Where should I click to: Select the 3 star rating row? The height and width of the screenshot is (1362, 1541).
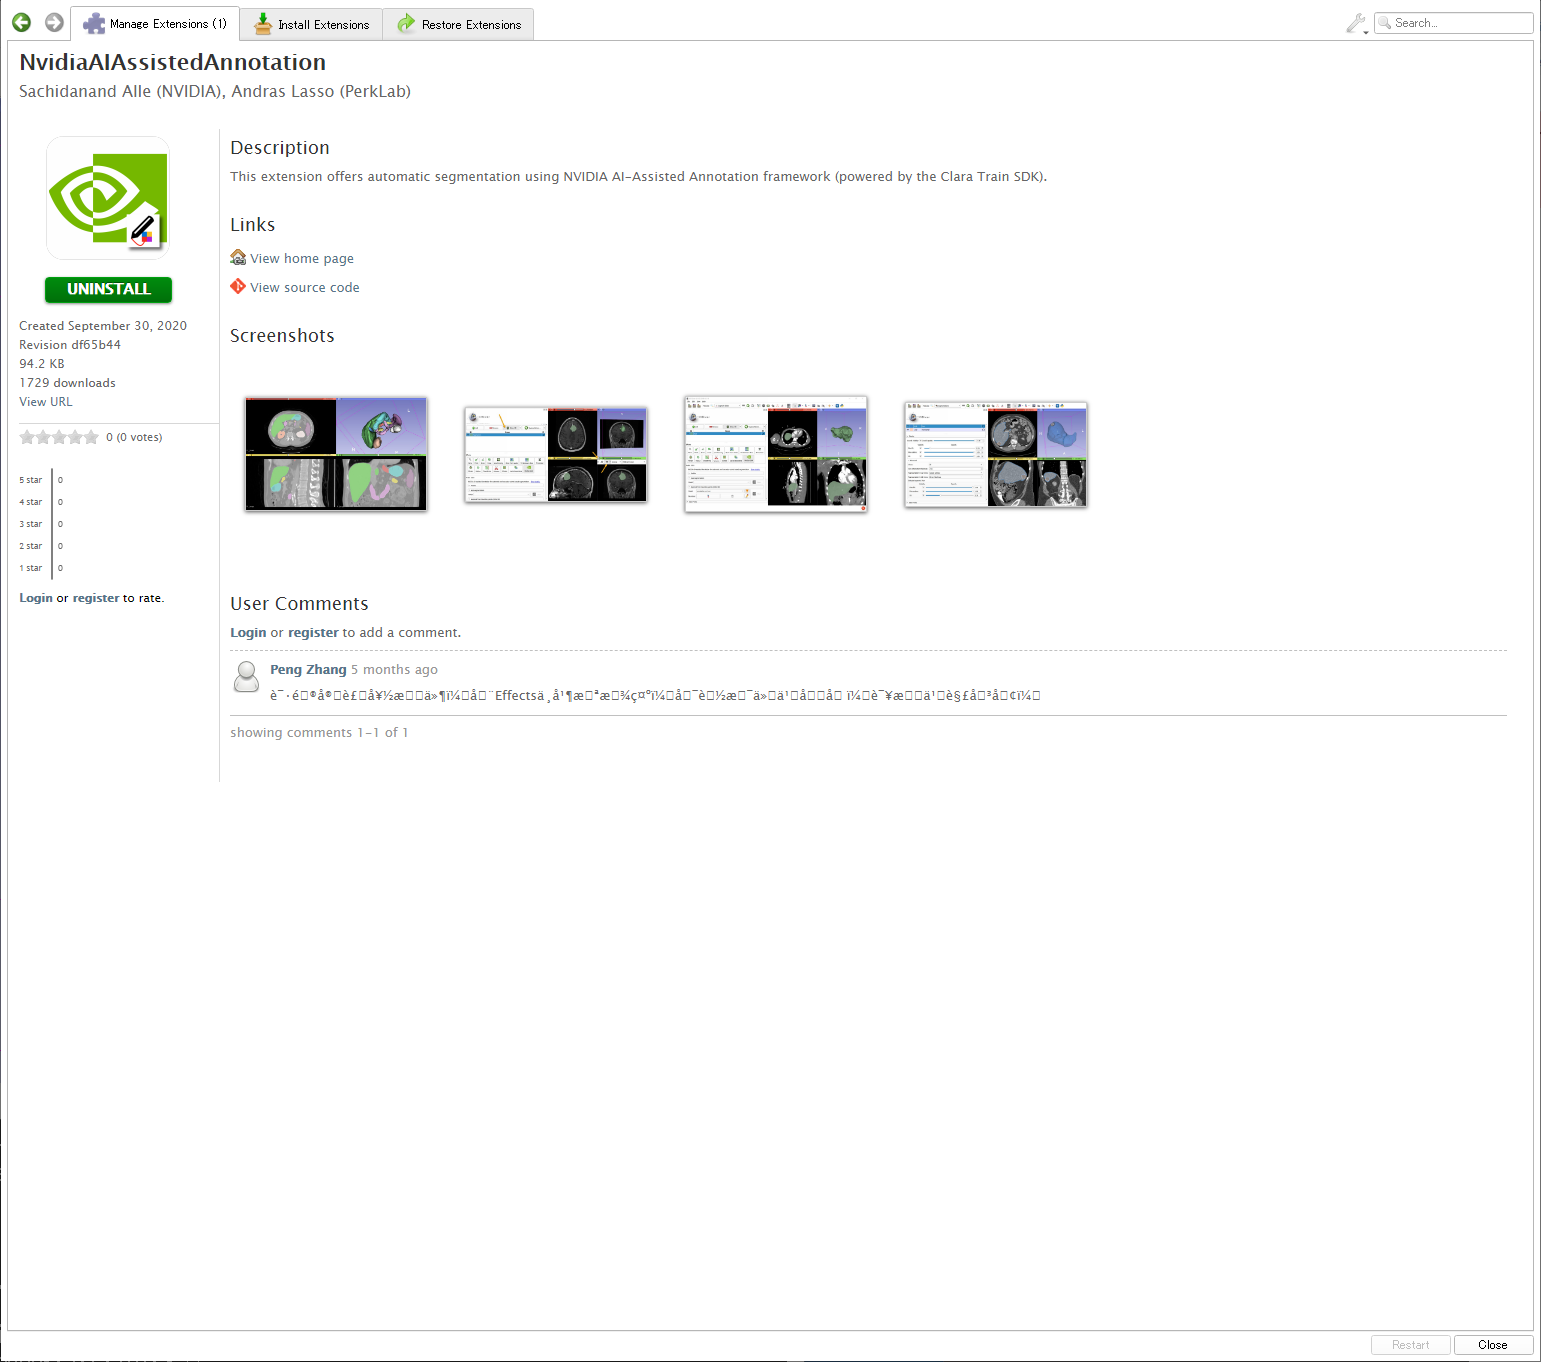click(41, 524)
